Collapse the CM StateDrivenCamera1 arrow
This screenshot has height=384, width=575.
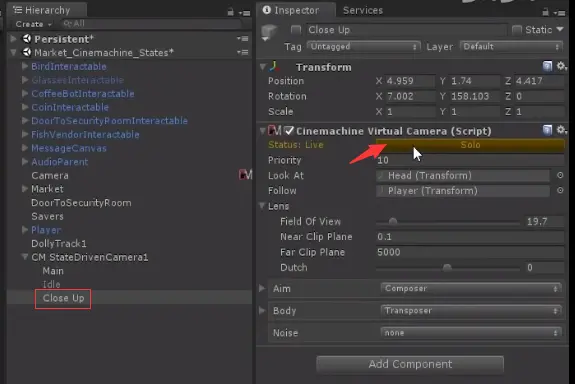(x=25, y=257)
